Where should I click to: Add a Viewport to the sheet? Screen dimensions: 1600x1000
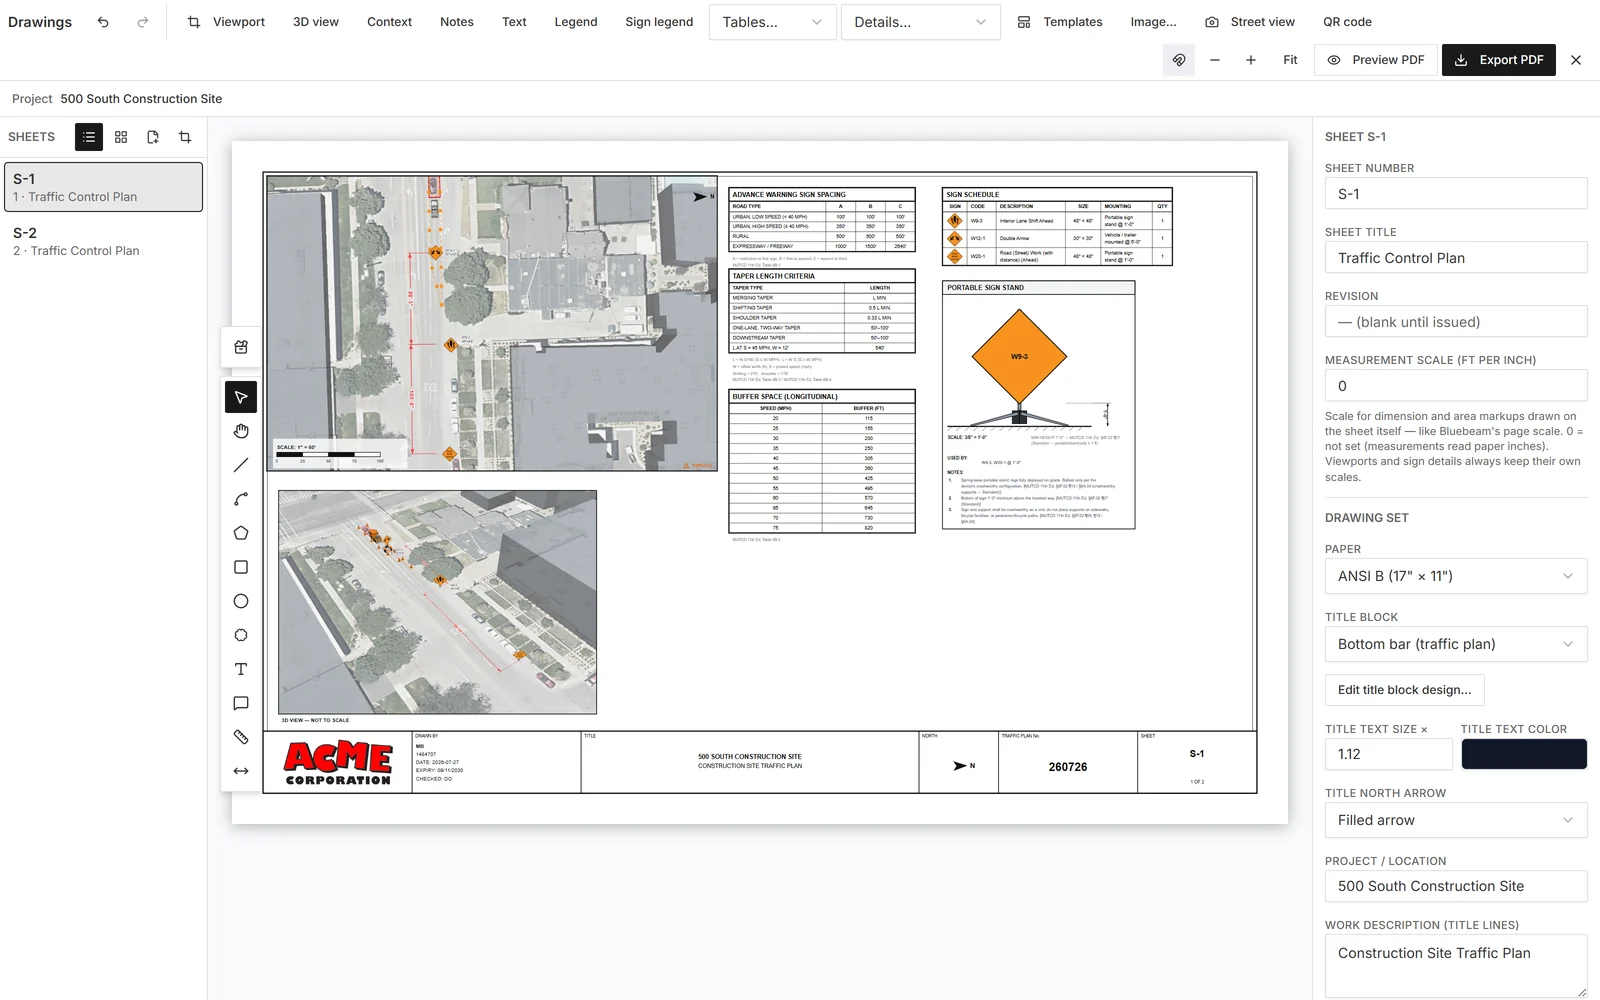point(226,22)
